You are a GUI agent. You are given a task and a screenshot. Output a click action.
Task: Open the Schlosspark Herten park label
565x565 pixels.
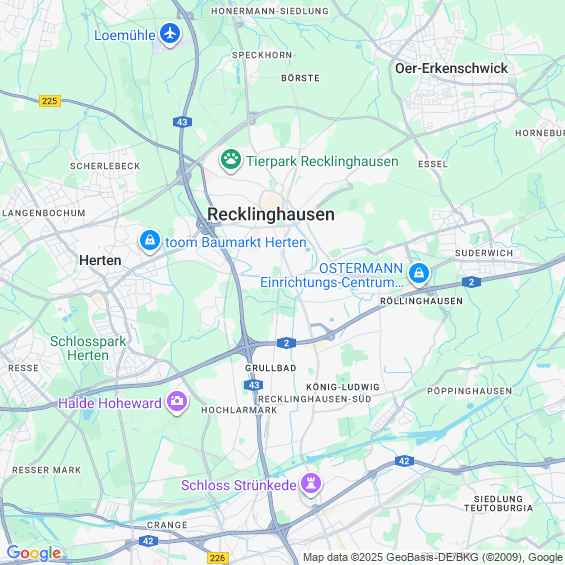[88, 348]
